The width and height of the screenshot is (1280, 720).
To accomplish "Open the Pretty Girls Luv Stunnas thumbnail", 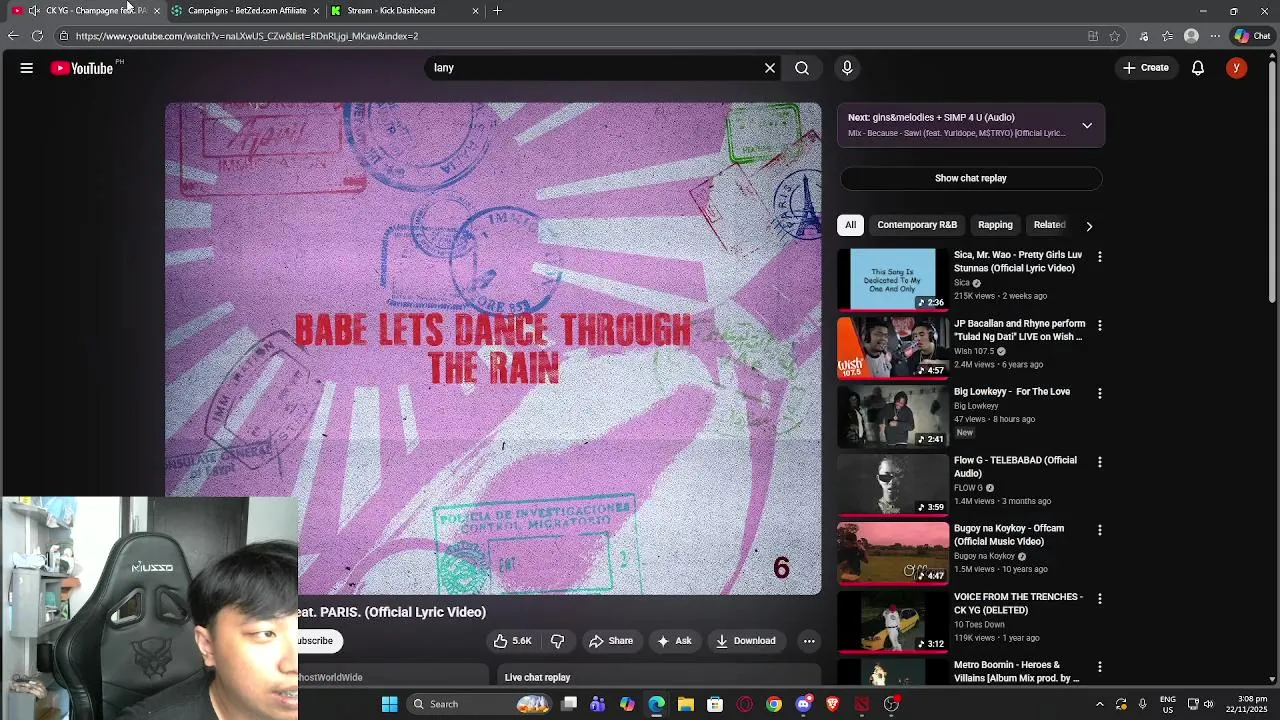I will coord(893,279).
